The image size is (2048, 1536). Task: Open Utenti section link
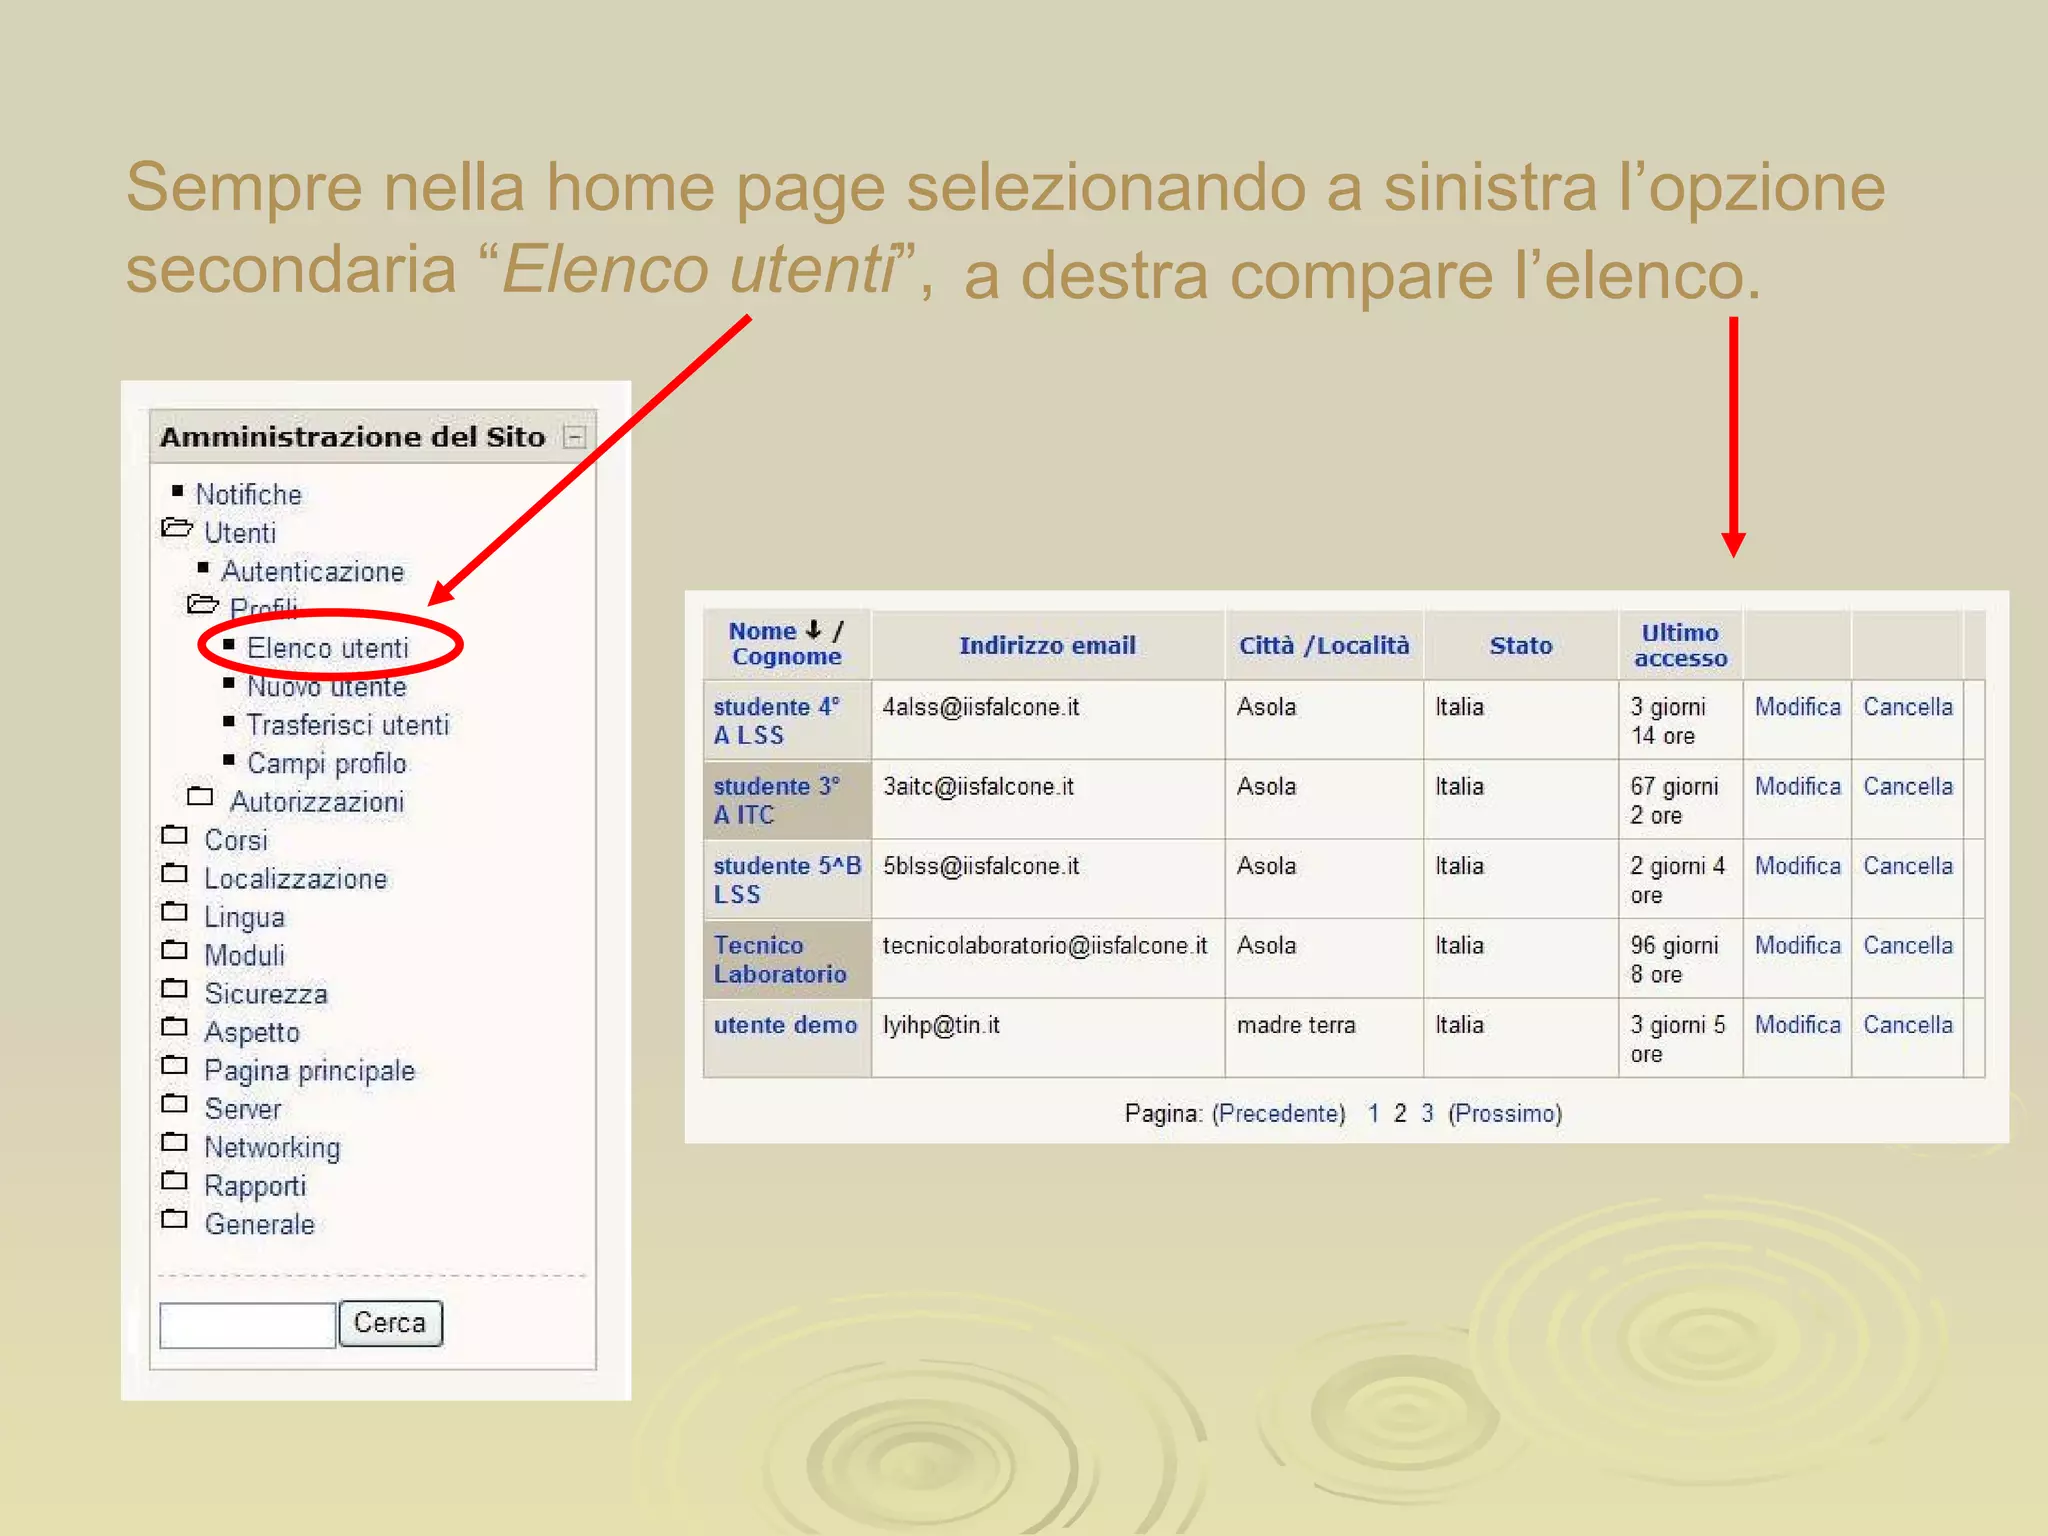tap(240, 533)
